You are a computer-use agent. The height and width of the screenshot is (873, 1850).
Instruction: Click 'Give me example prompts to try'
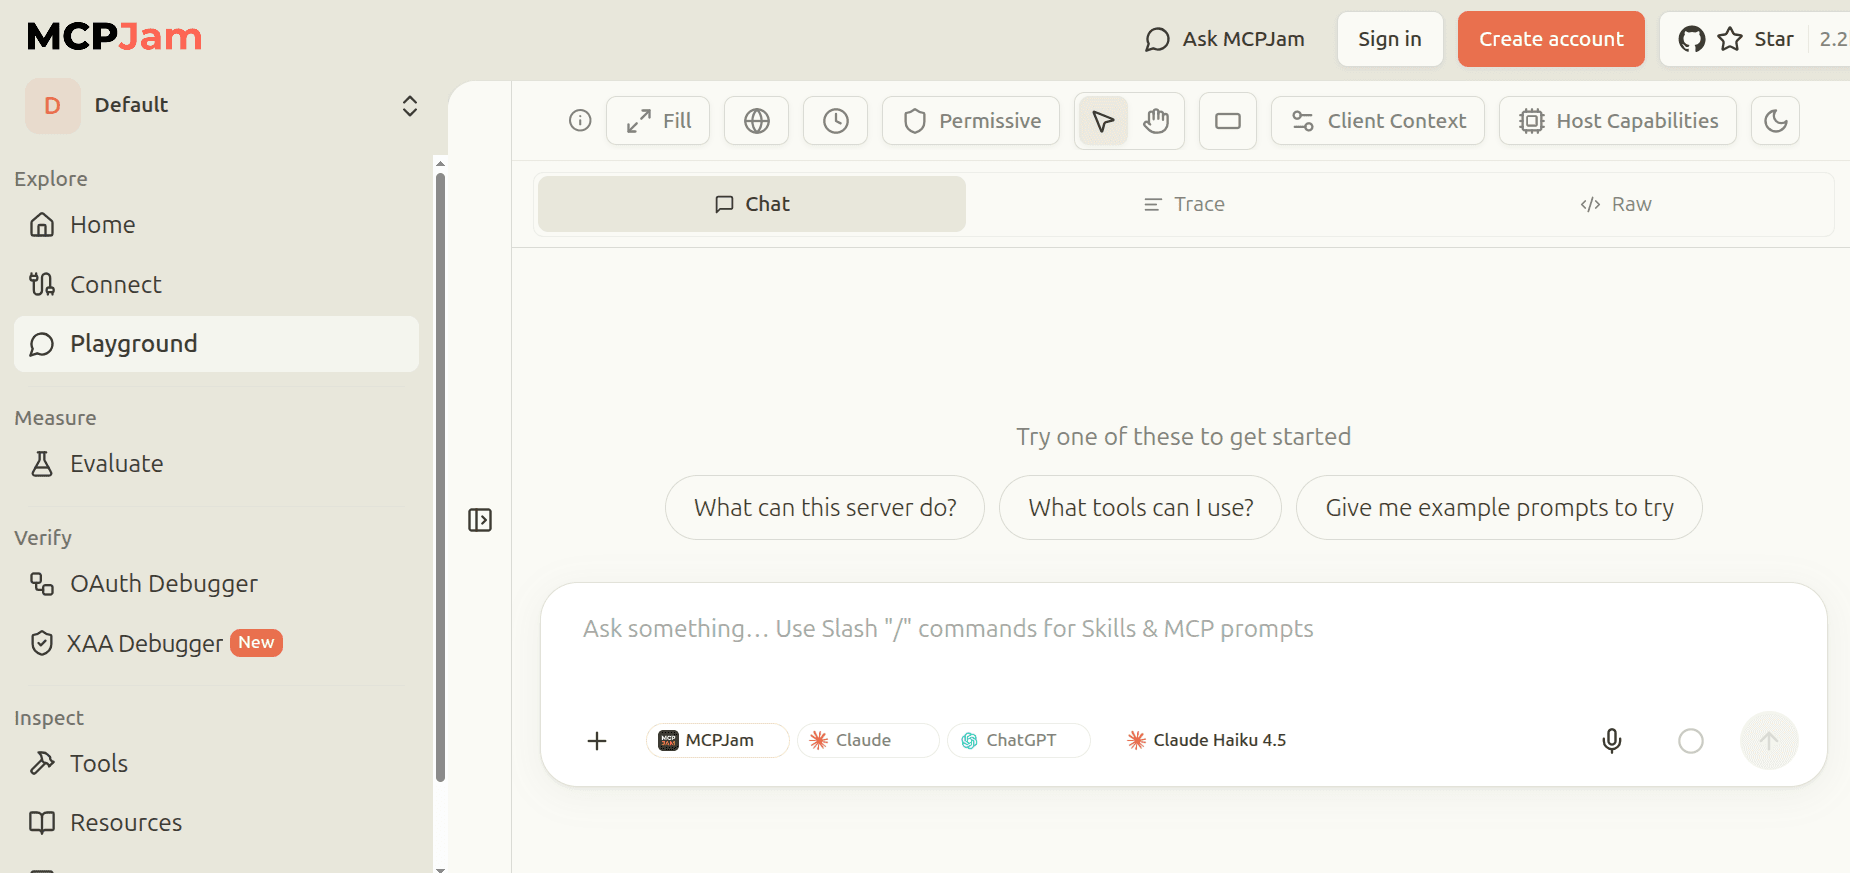point(1499,508)
